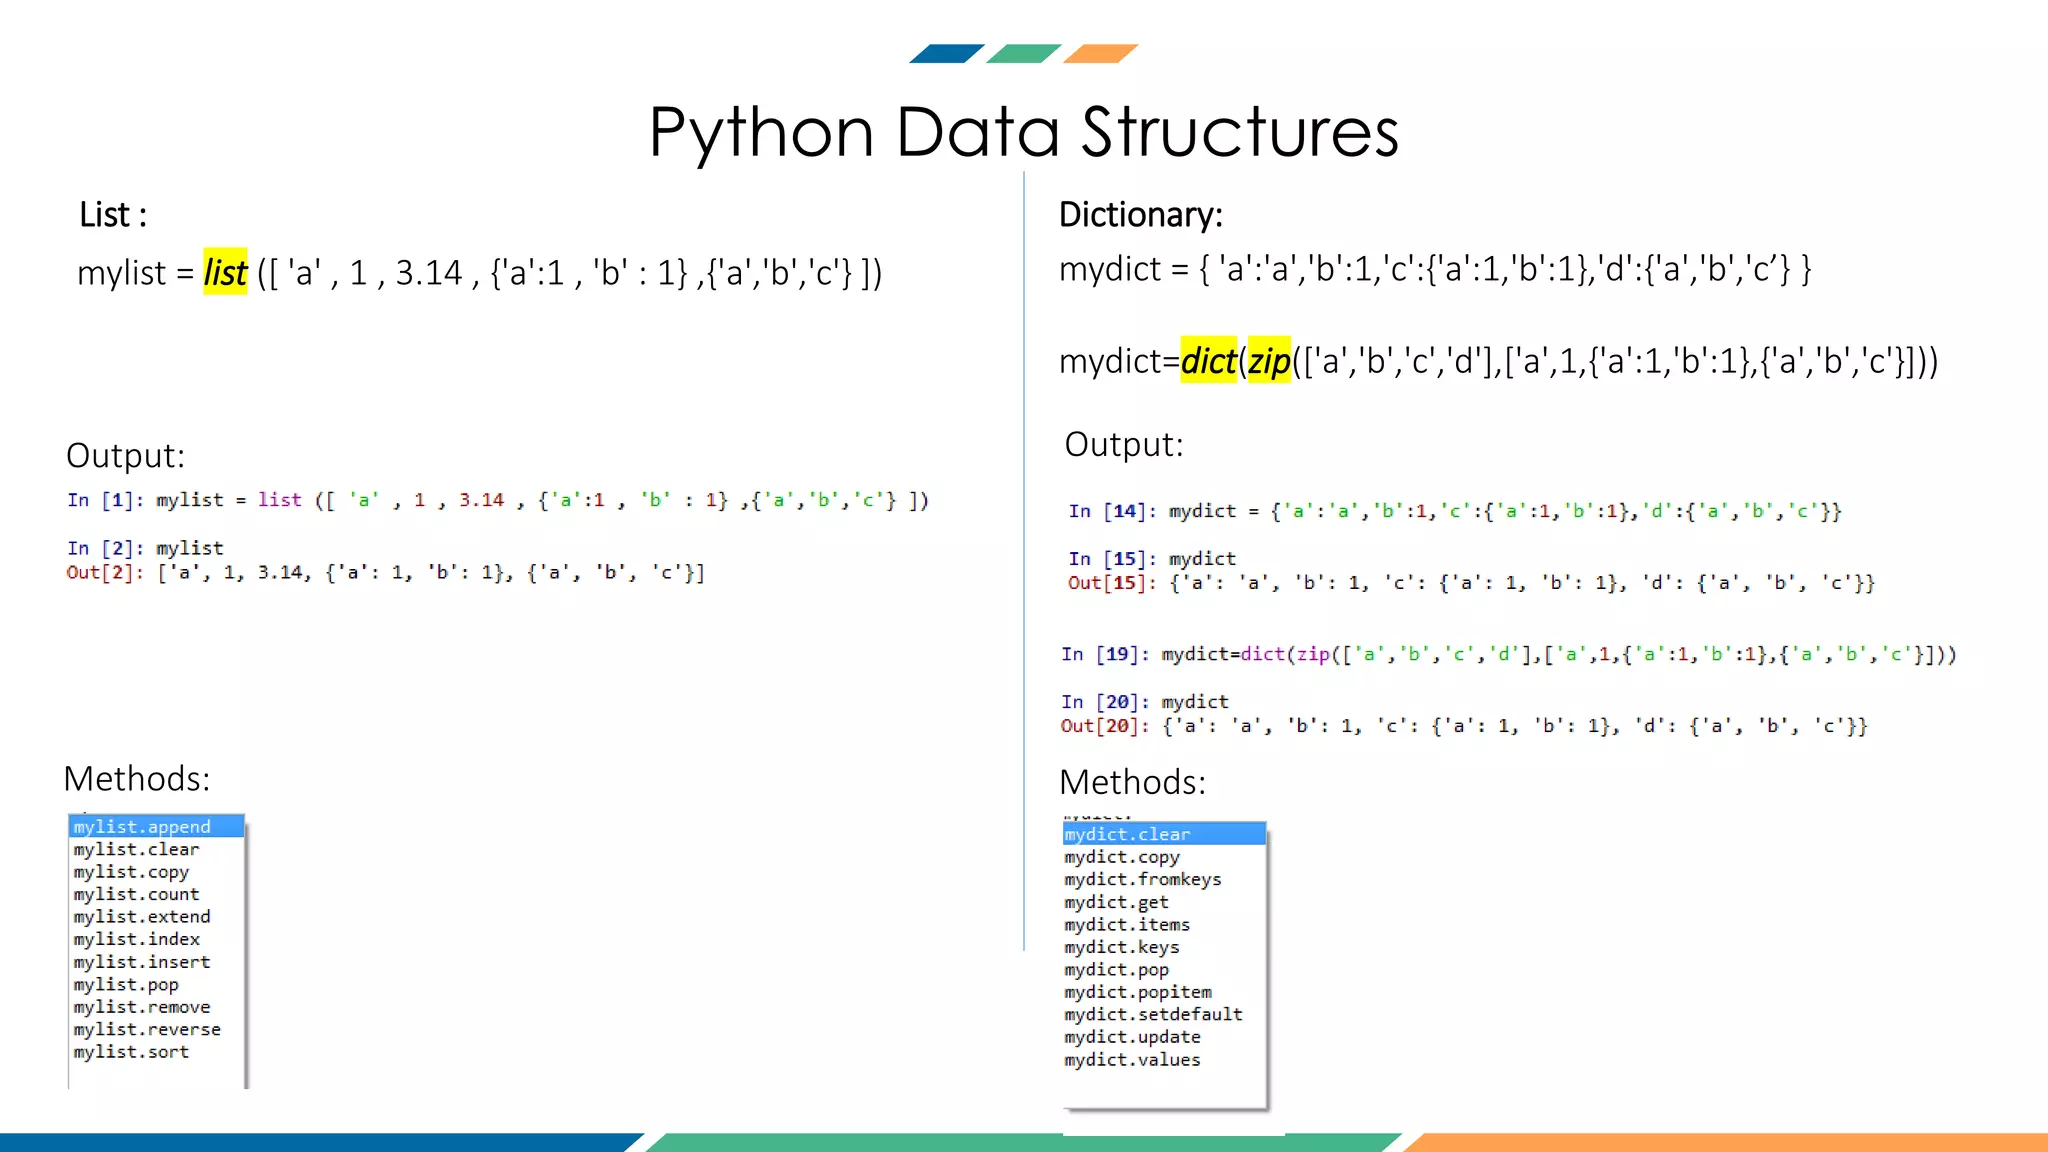Pick the mydict.popitem method
This screenshot has height=1152, width=2048.
pos(1138,992)
